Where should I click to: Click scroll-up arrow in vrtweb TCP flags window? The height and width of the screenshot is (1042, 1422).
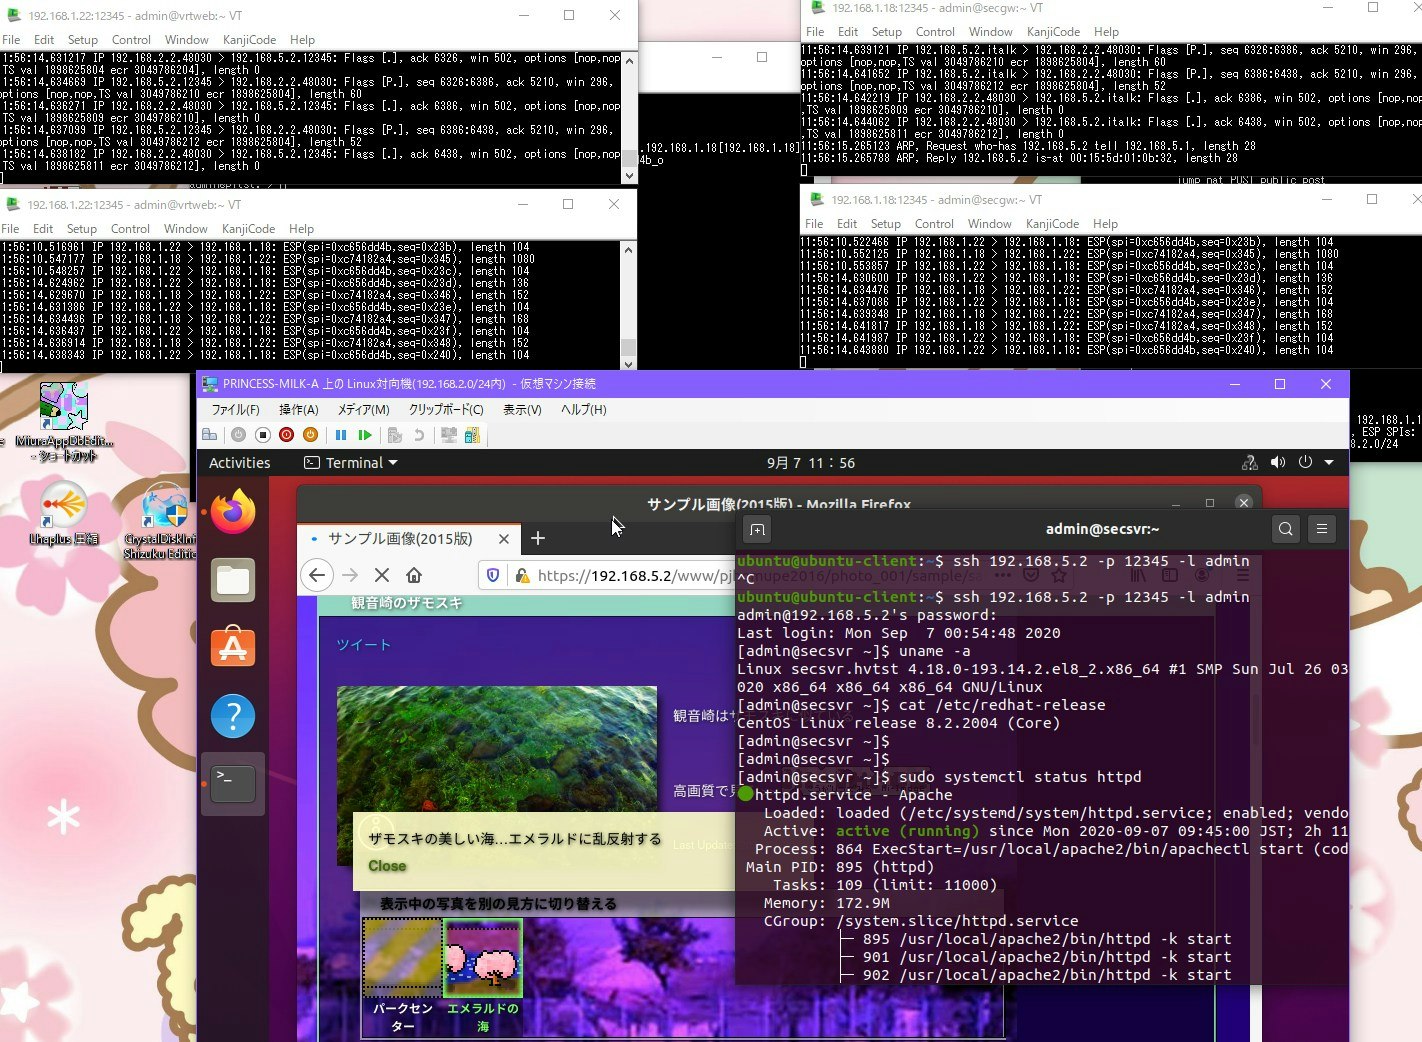coord(628,60)
